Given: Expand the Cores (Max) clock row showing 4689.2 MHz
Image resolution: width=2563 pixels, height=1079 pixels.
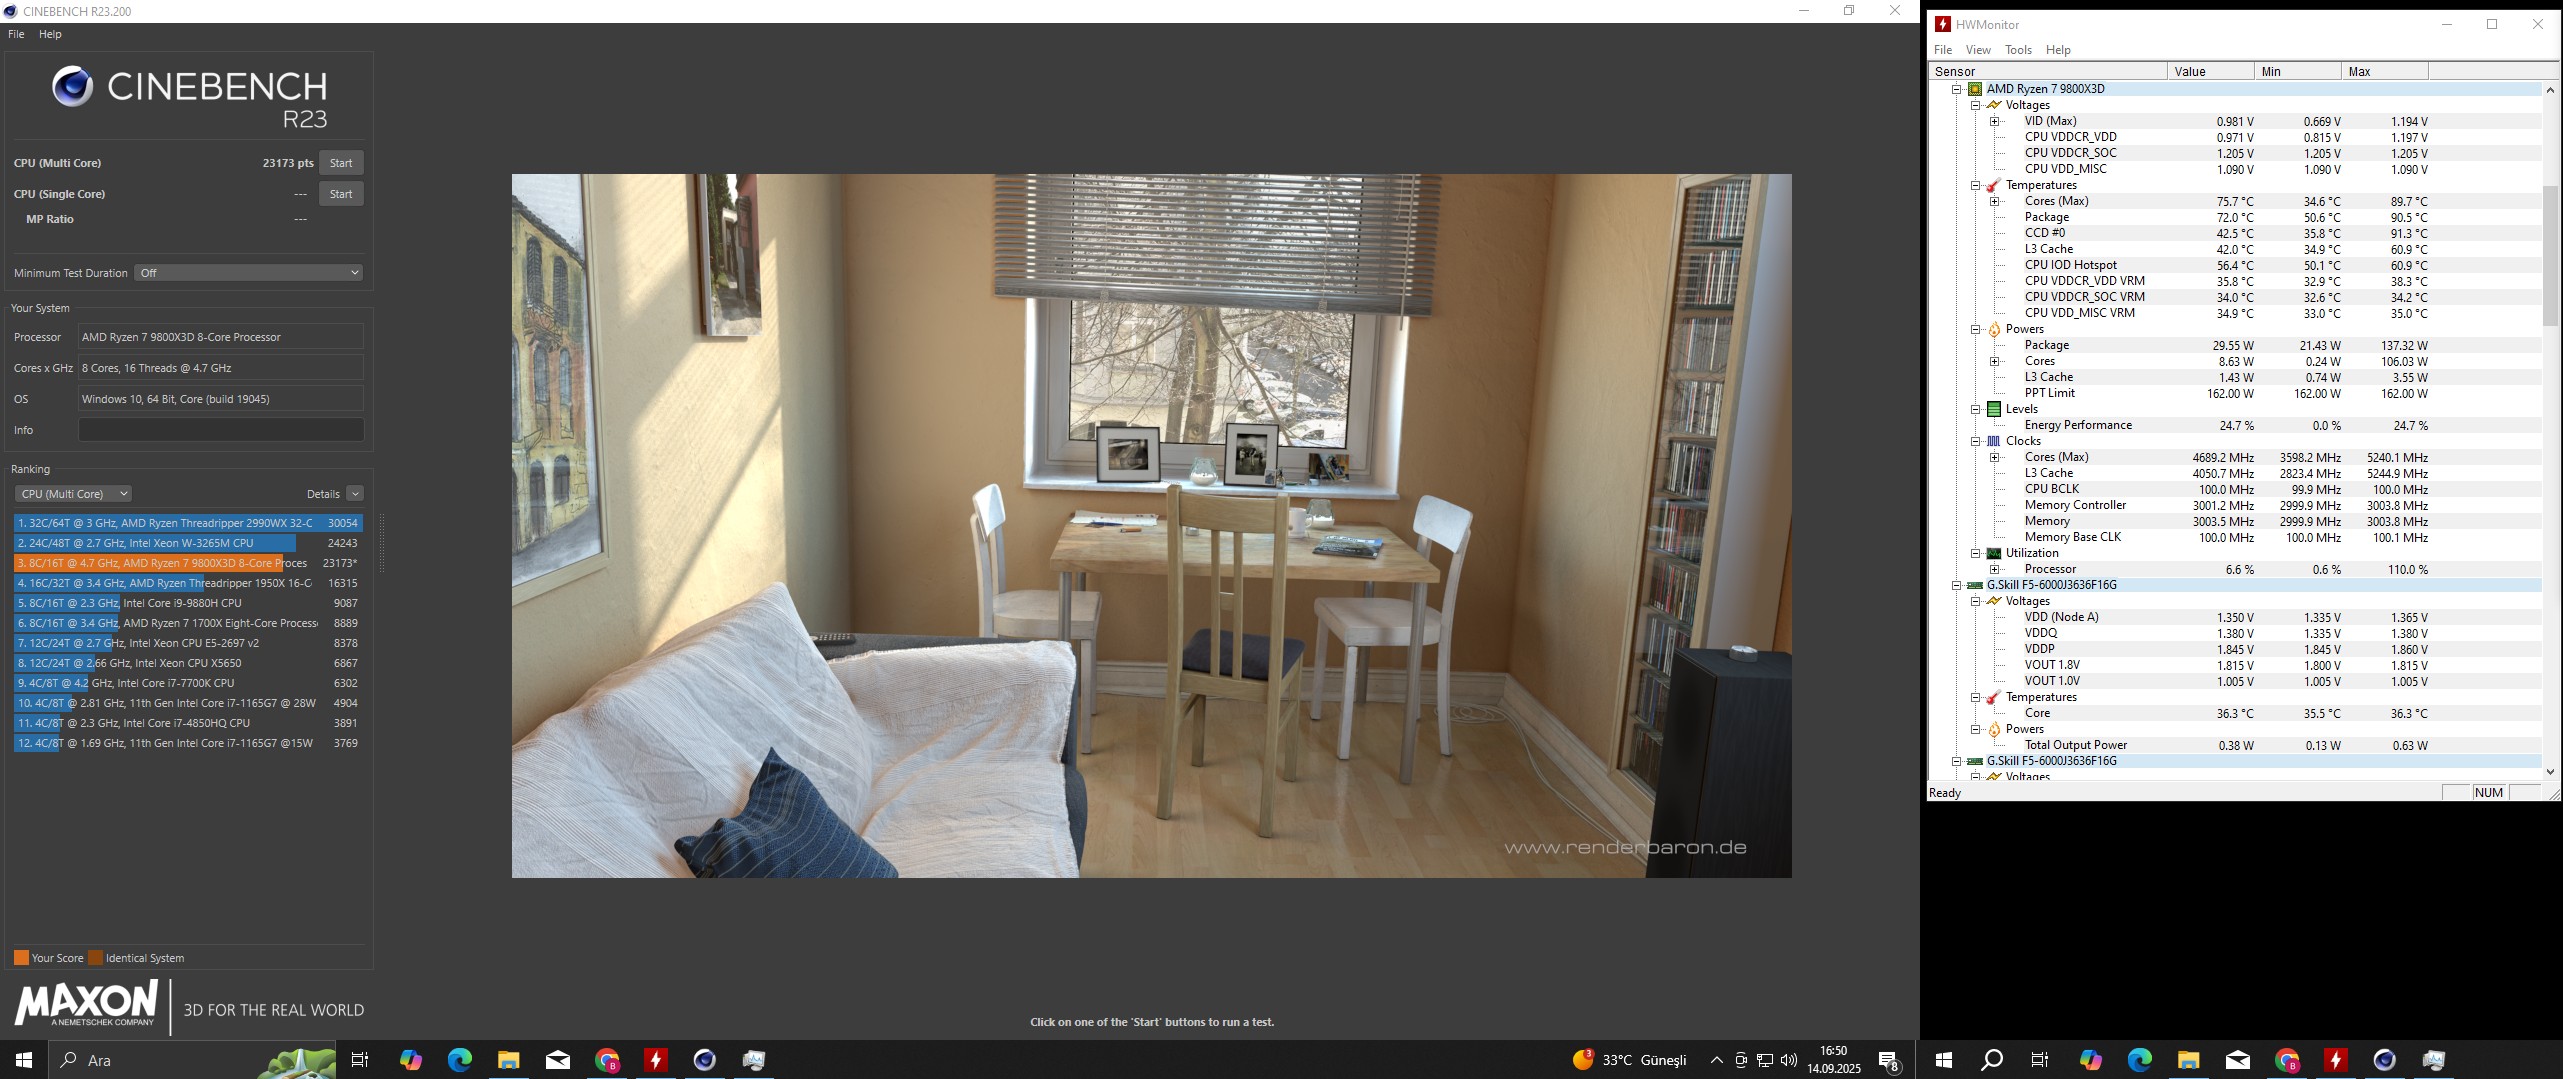Looking at the screenshot, I should pyautogui.click(x=1994, y=457).
